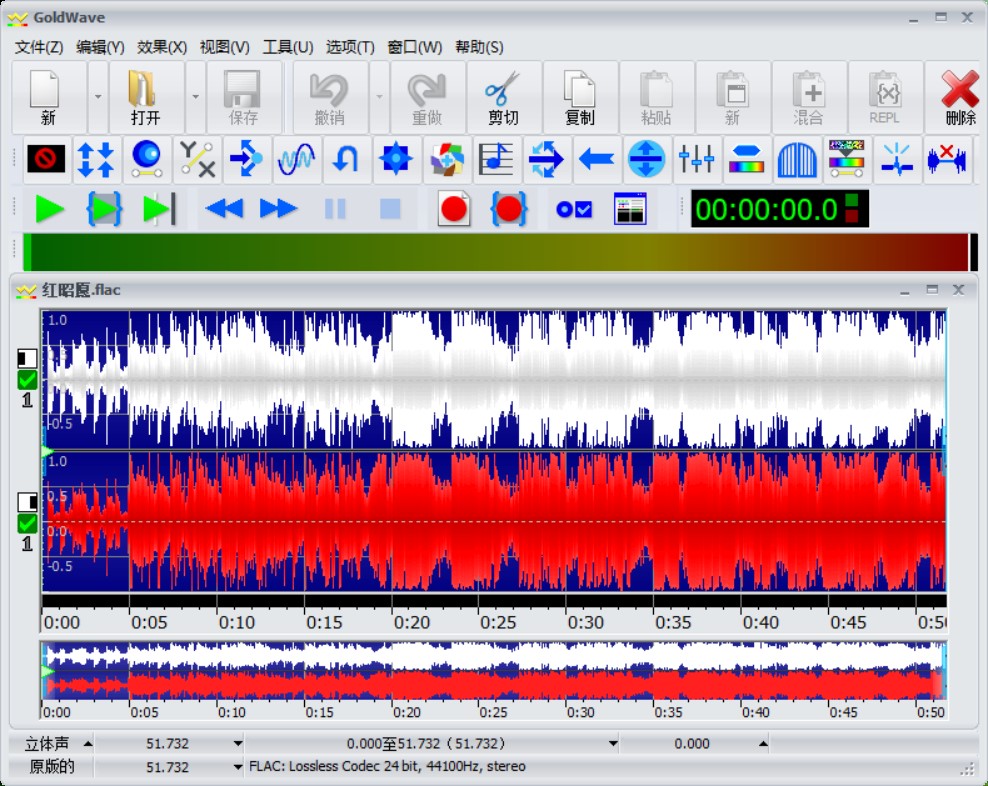988x786 pixels.
Task: Click the censor effect icon with red circle
Action: coord(46,159)
